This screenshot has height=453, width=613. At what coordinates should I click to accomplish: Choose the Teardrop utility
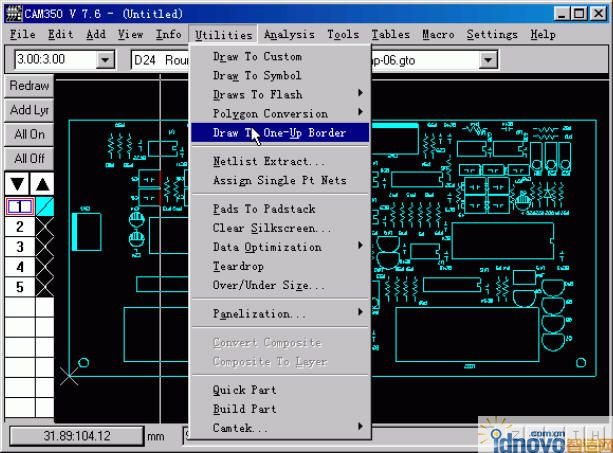280,266
